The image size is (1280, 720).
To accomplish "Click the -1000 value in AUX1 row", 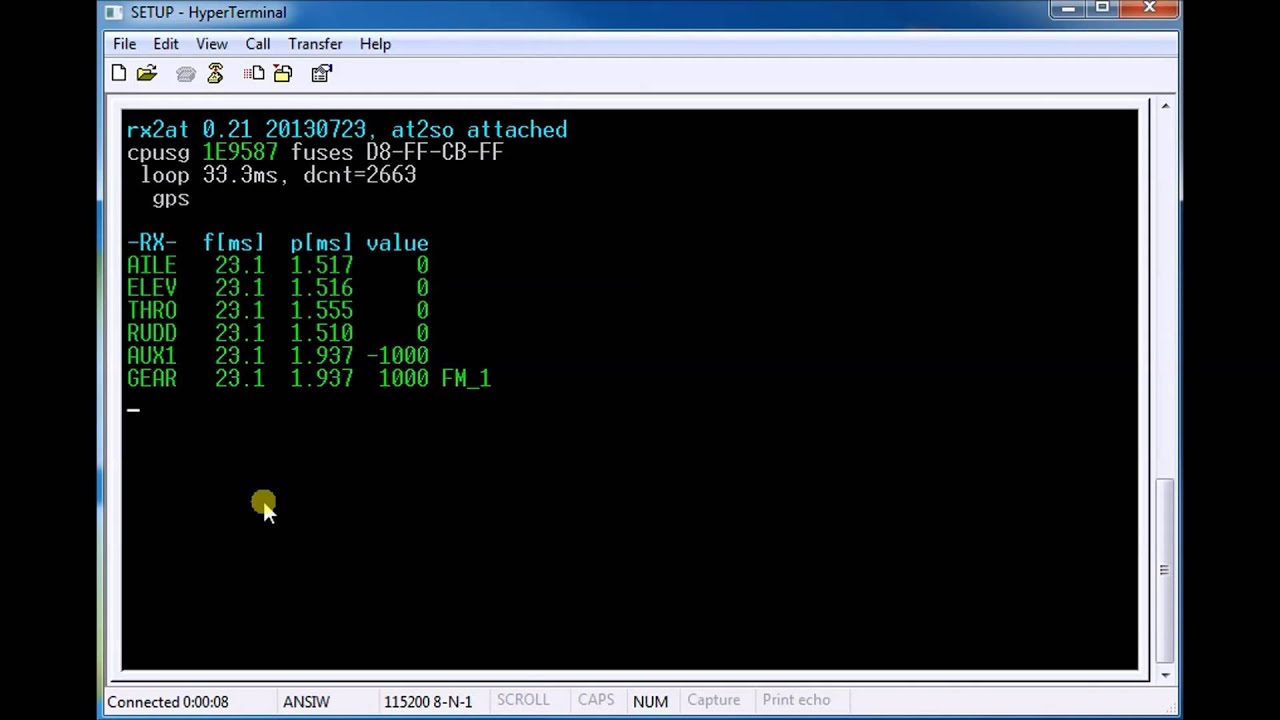I will [397, 356].
